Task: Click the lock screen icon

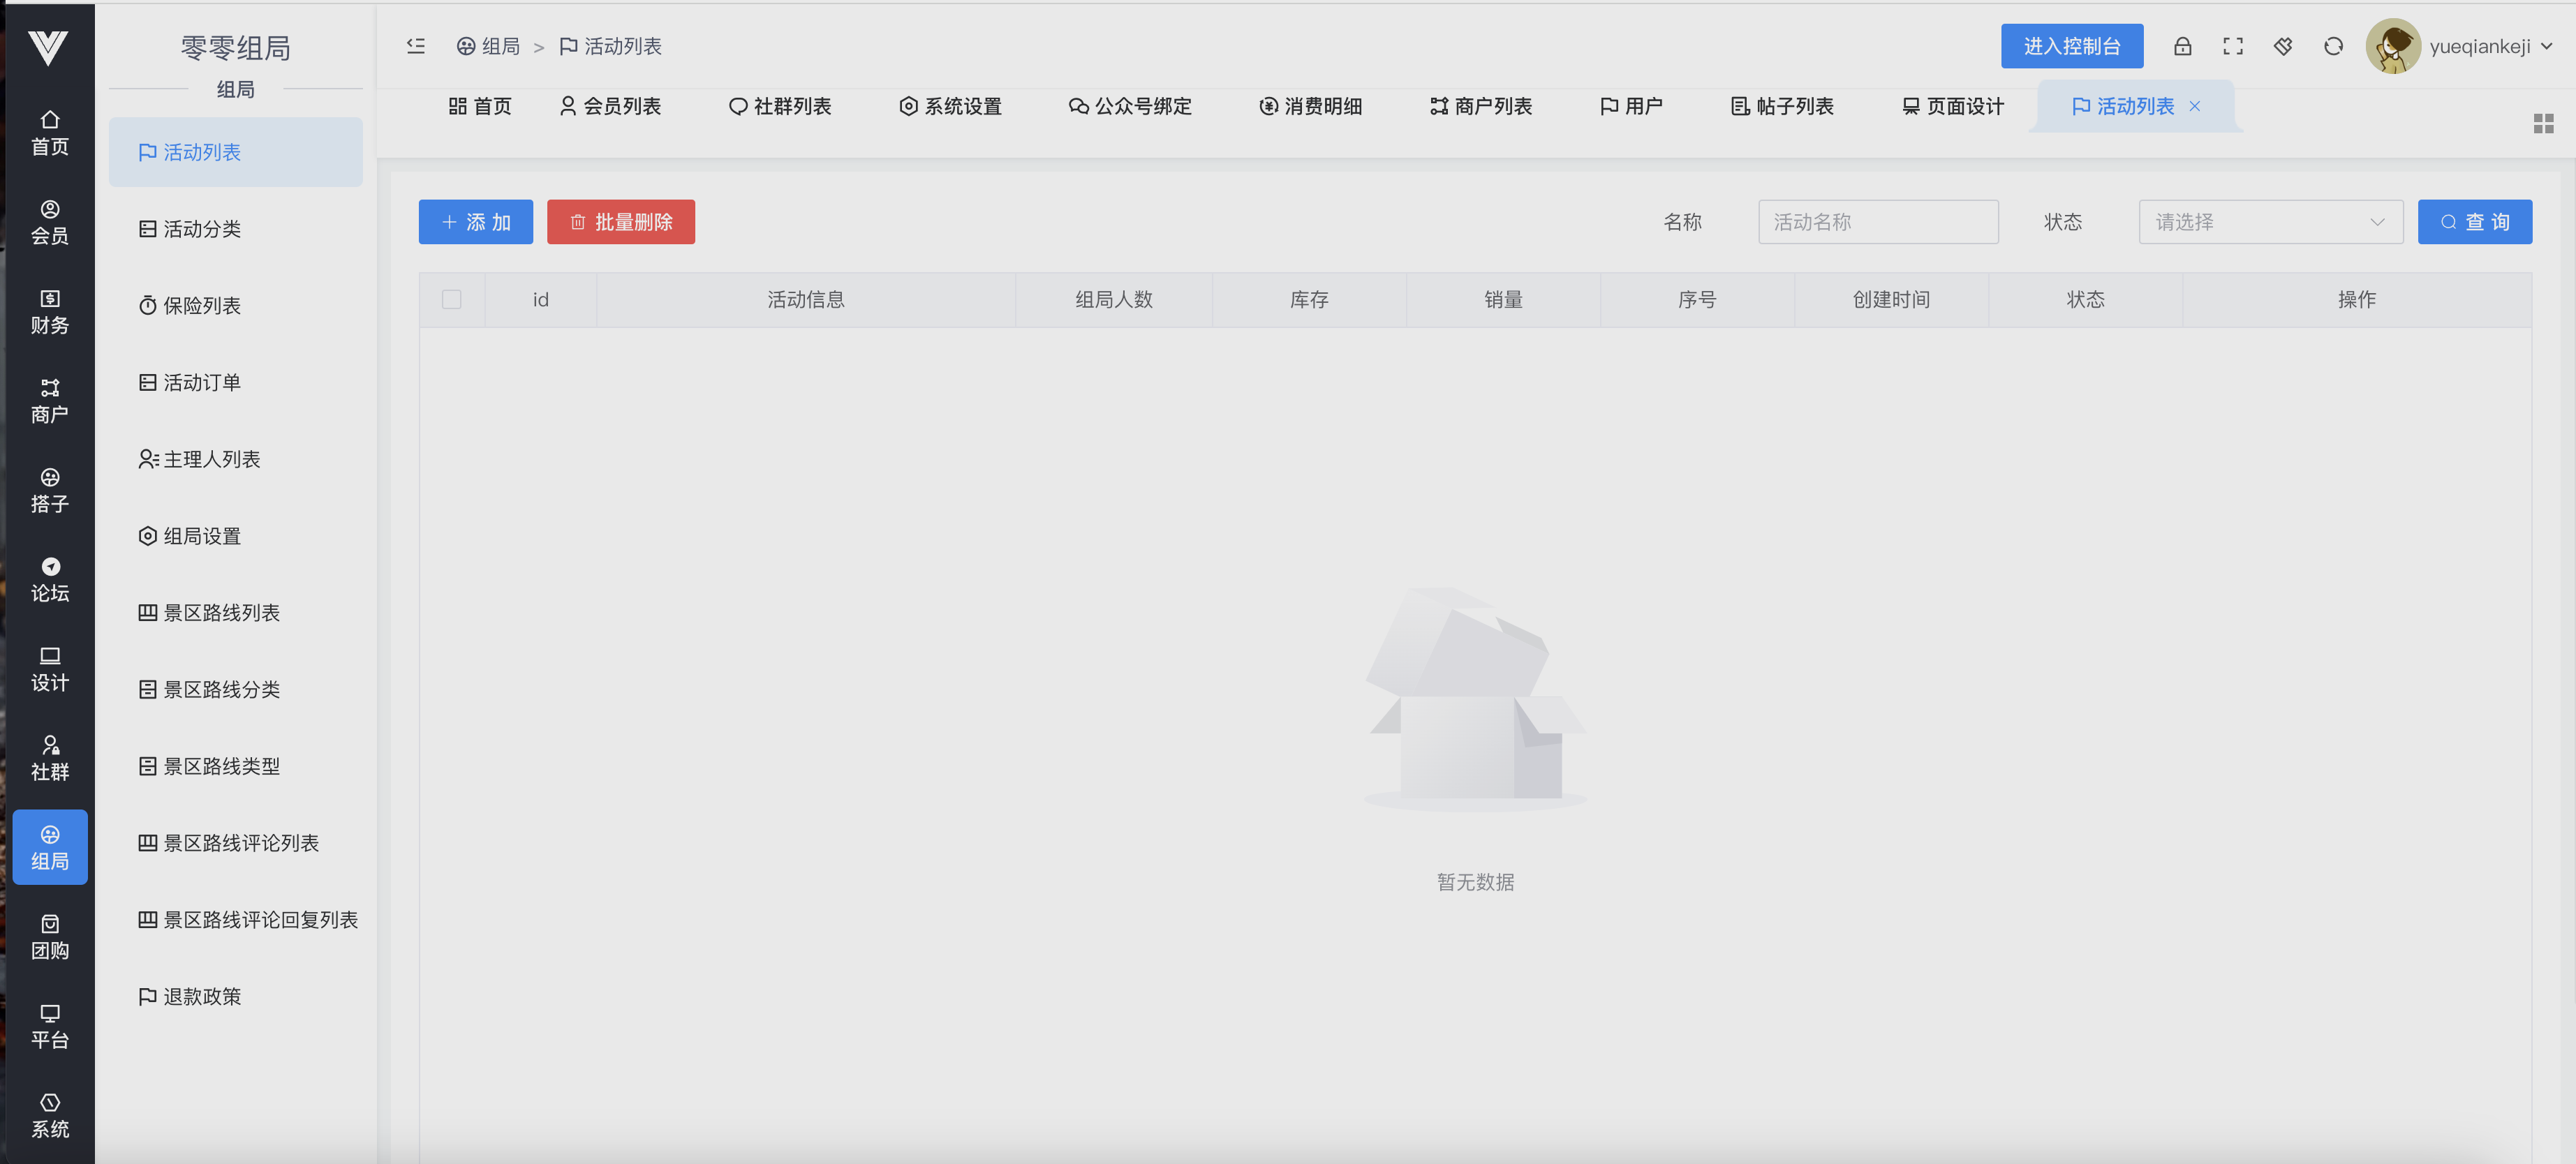Action: 2182,46
